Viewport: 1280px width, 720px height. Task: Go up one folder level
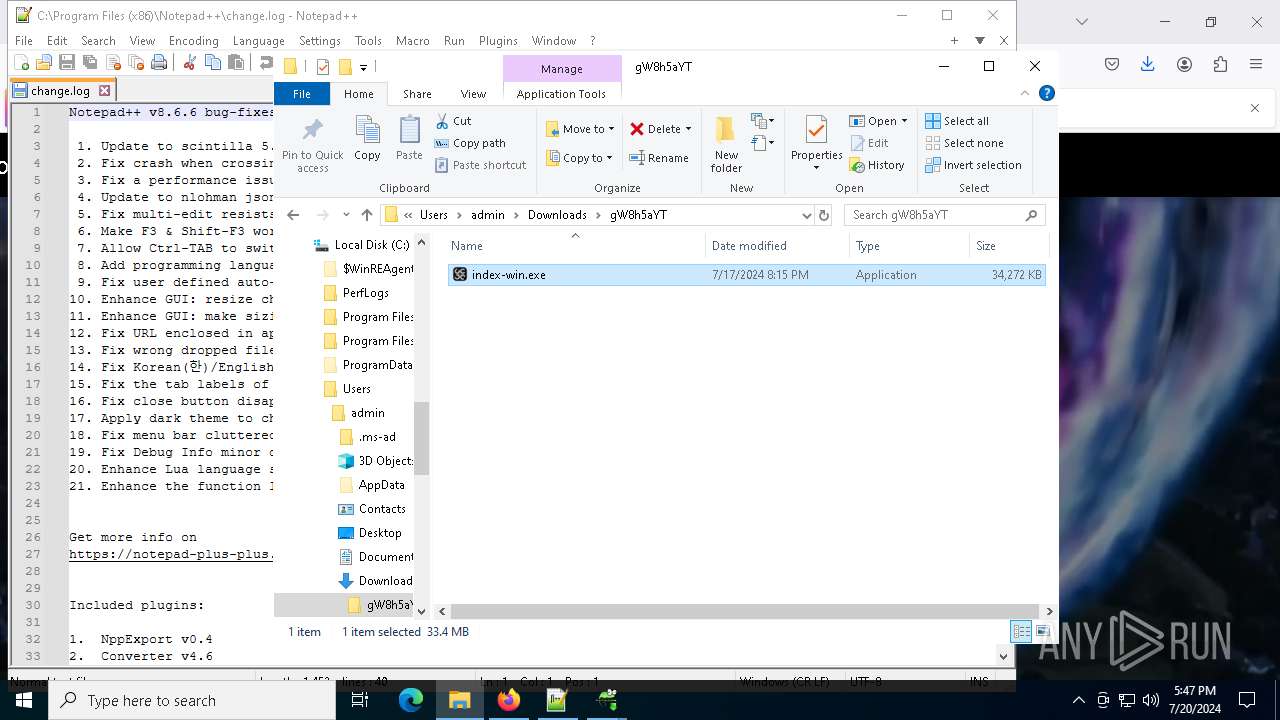click(x=367, y=215)
